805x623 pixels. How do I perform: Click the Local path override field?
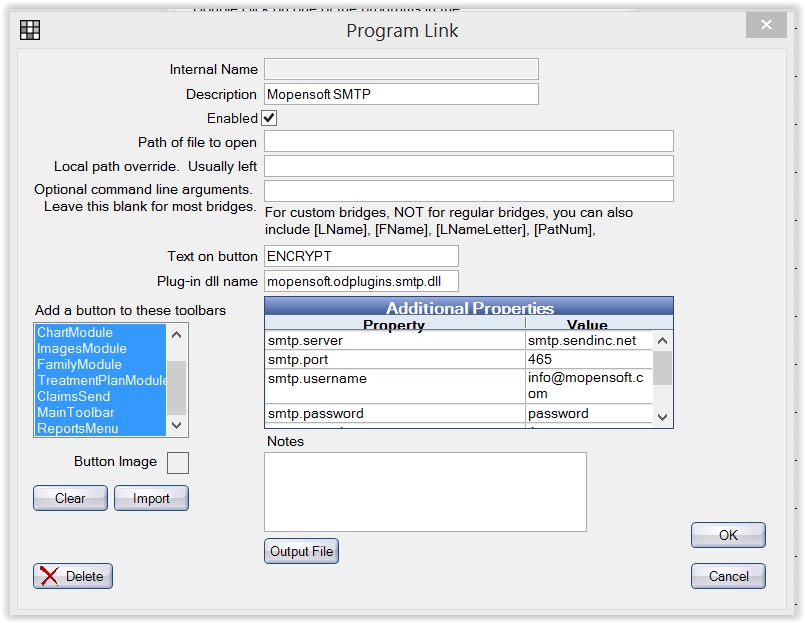pyautogui.click(x=469, y=166)
